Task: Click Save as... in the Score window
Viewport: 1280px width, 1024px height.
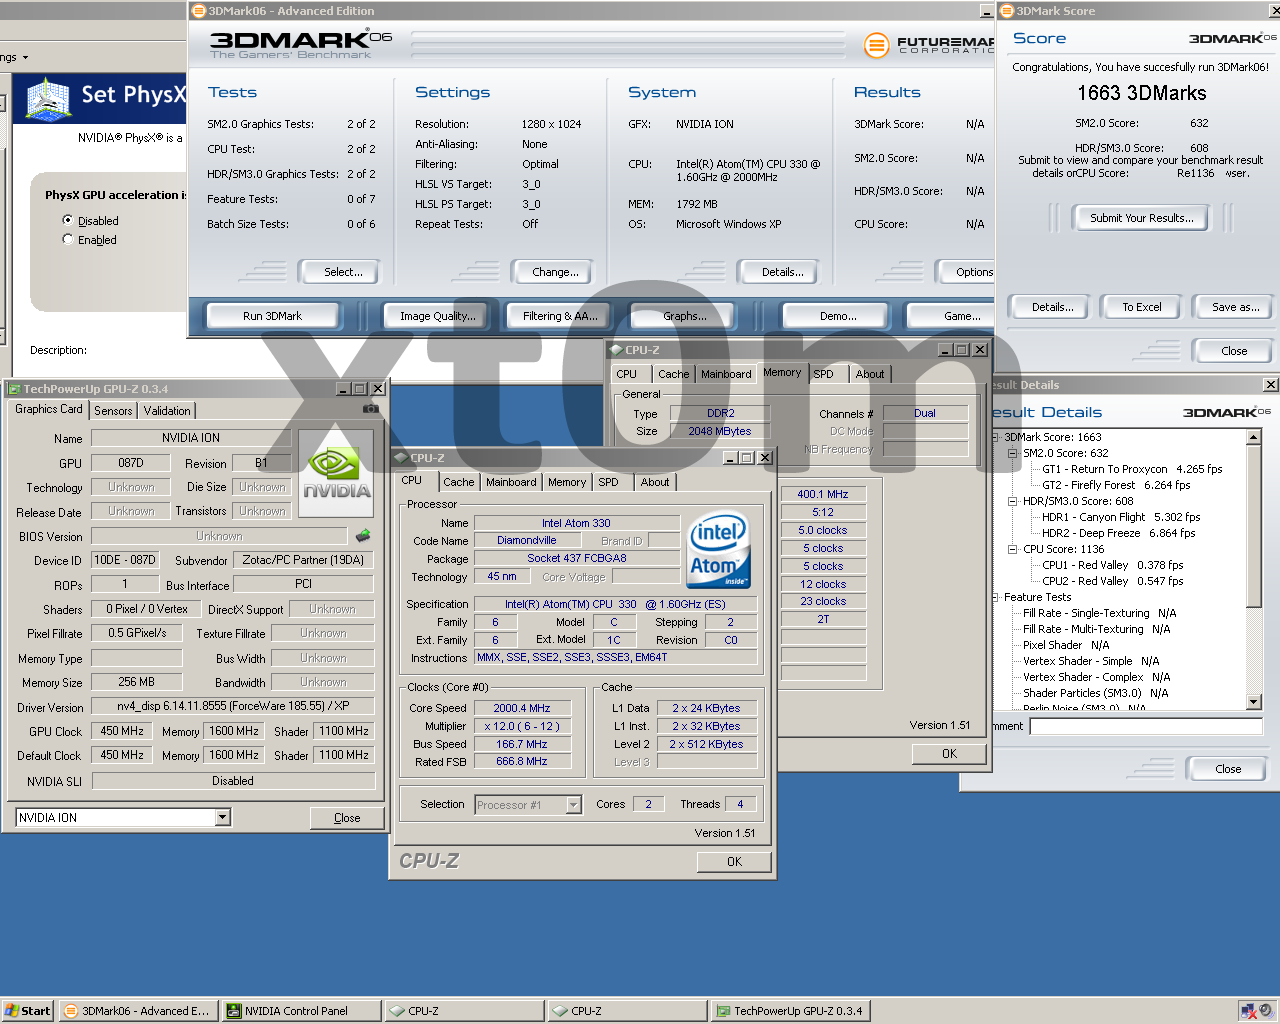Action: click(x=1235, y=307)
